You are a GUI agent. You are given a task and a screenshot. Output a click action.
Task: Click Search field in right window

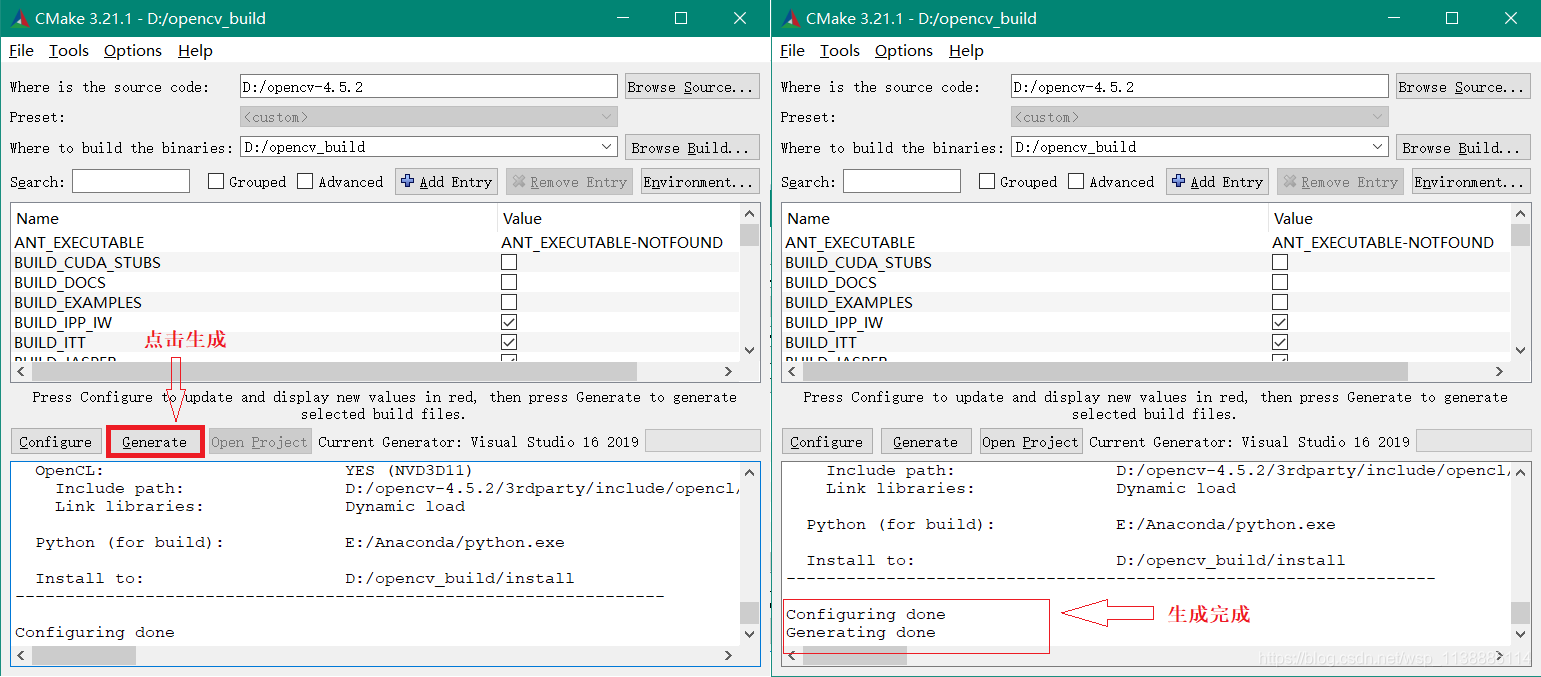pos(902,181)
